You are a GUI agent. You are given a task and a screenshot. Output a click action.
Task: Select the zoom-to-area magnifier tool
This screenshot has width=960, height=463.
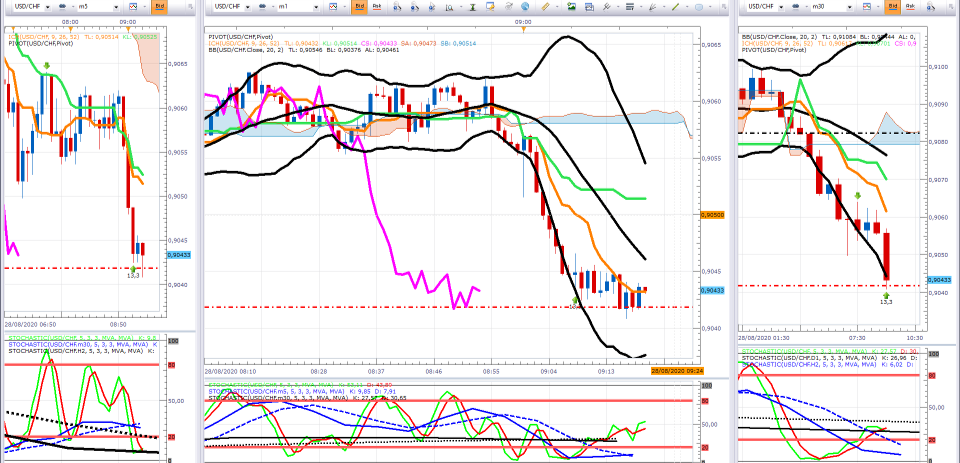point(449,6)
